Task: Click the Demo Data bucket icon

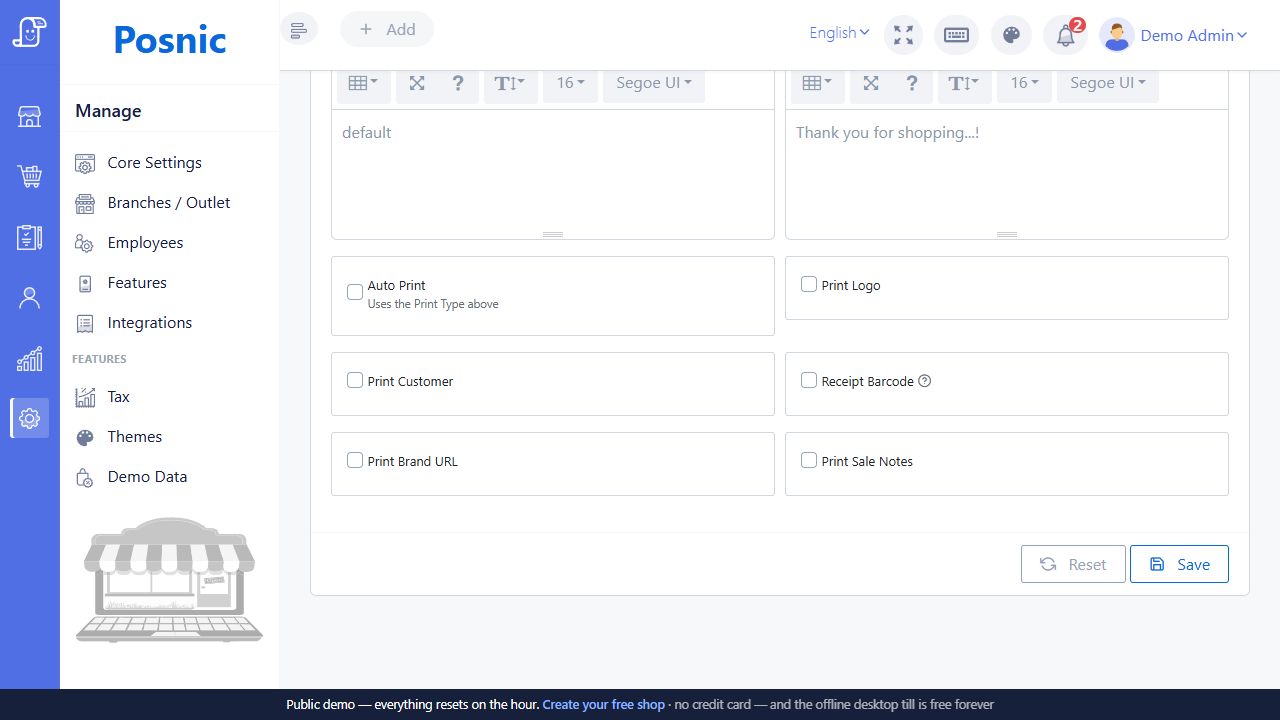Action: 86,477
